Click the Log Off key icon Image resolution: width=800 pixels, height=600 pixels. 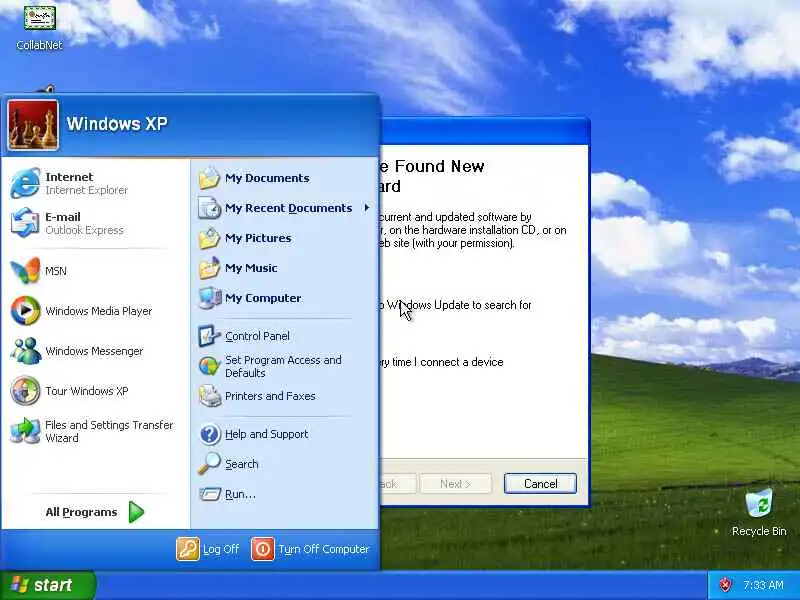(188, 549)
